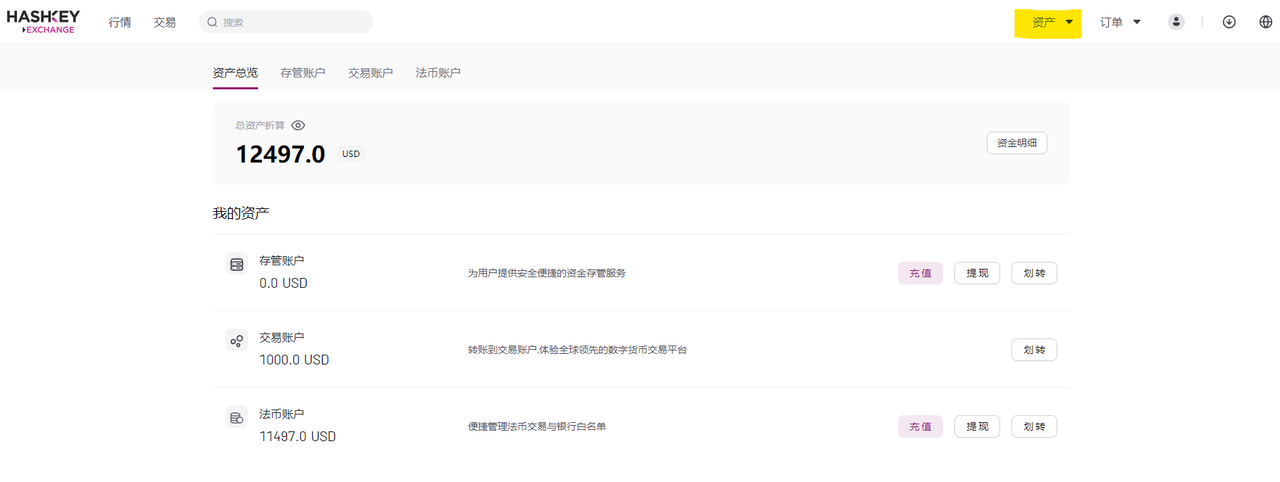Image resolution: width=1280 pixels, height=482 pixels.
Task: Expand the 订单 dropdown menu
Action: tap(1120, 22)
